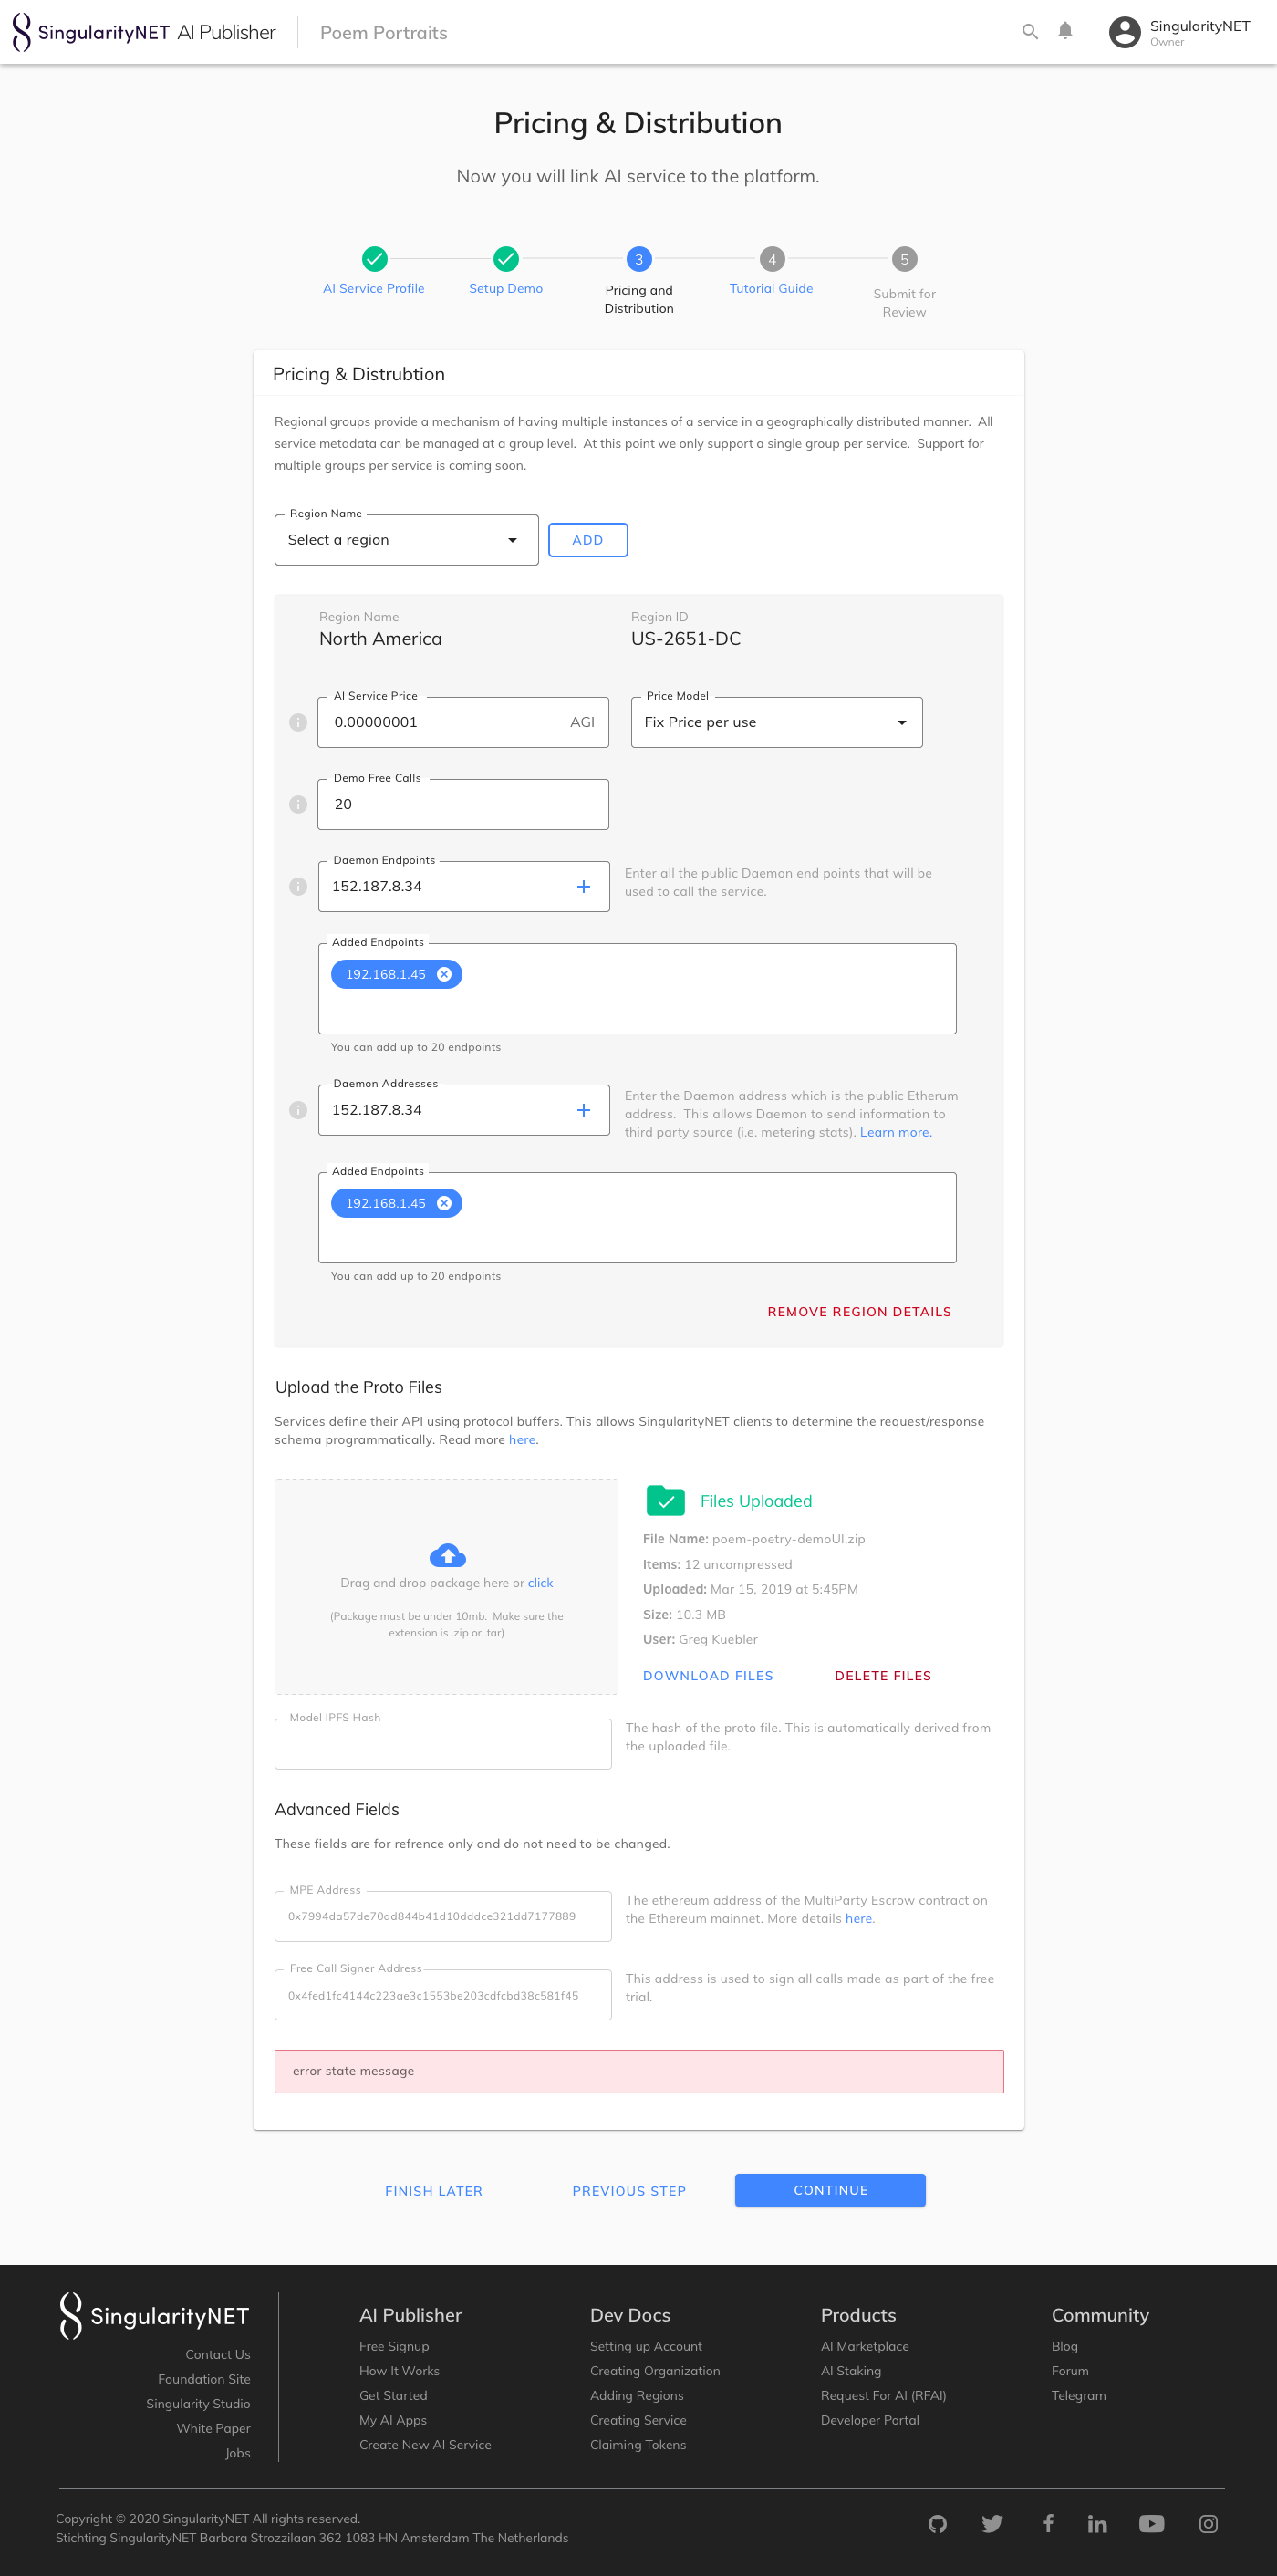1277x2576 pixels.
Task: Click the cloud upload icon
Action: click(x=447, y=1554)
